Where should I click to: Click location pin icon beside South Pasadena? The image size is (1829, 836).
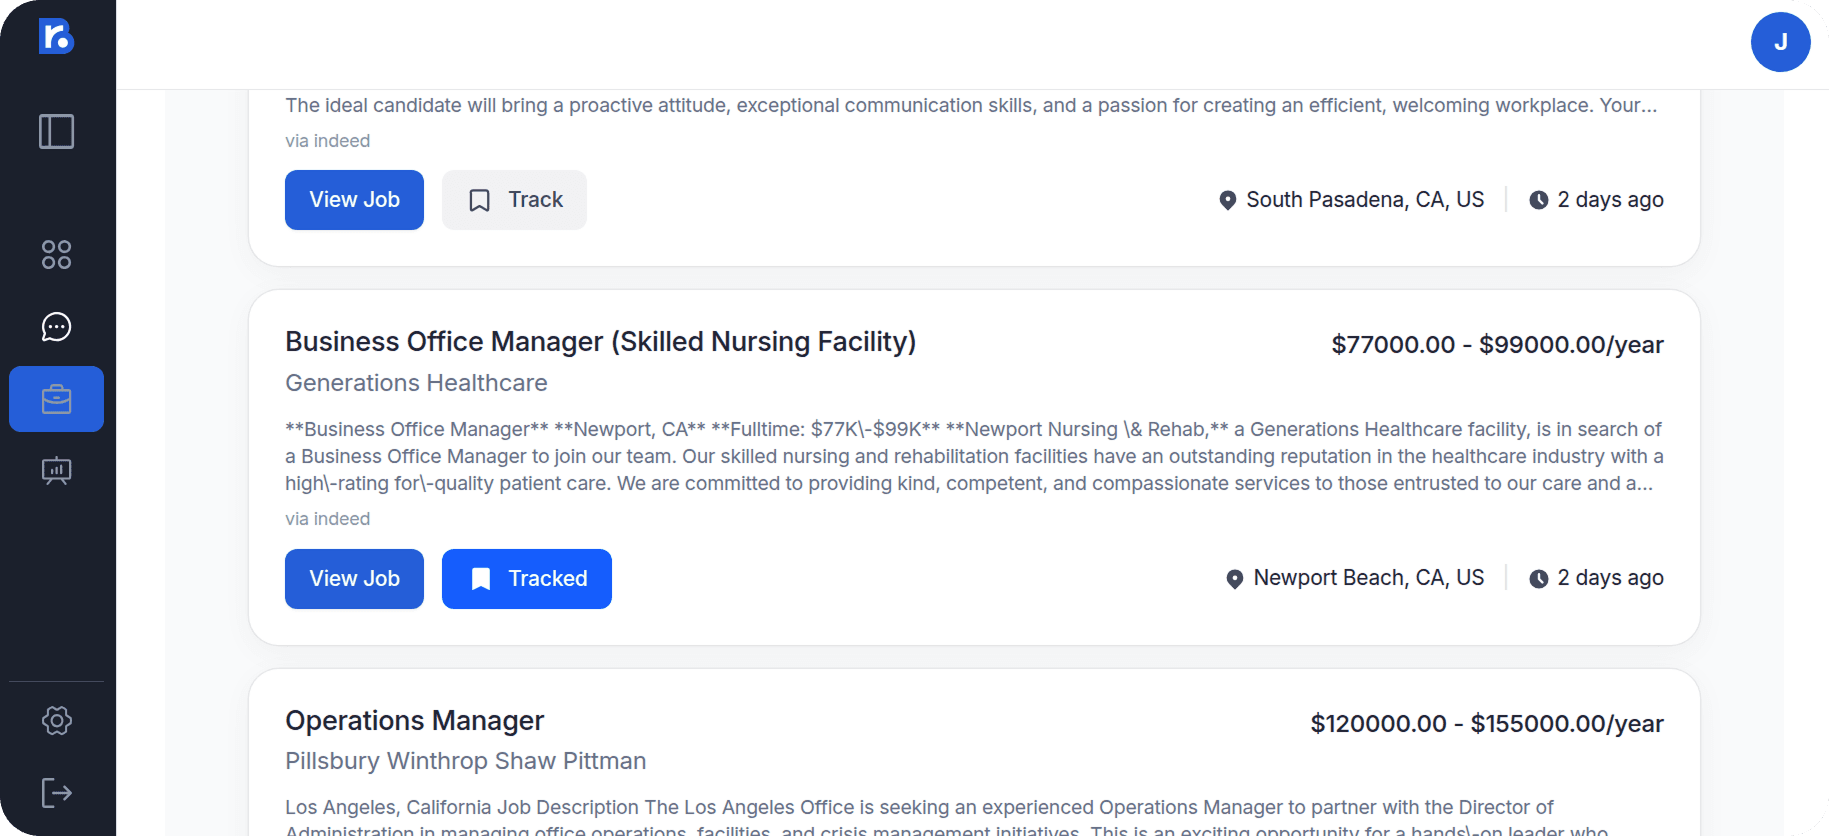[1228, 201]
